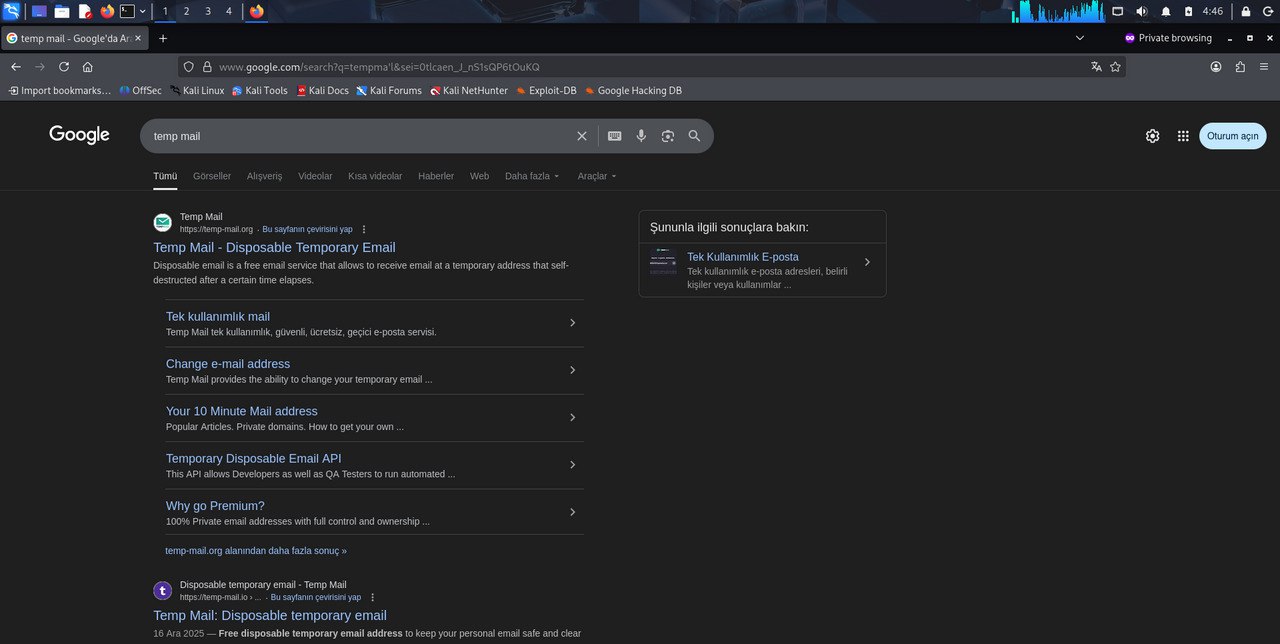Expand the 'Daha fazla' dropdown

532,176
